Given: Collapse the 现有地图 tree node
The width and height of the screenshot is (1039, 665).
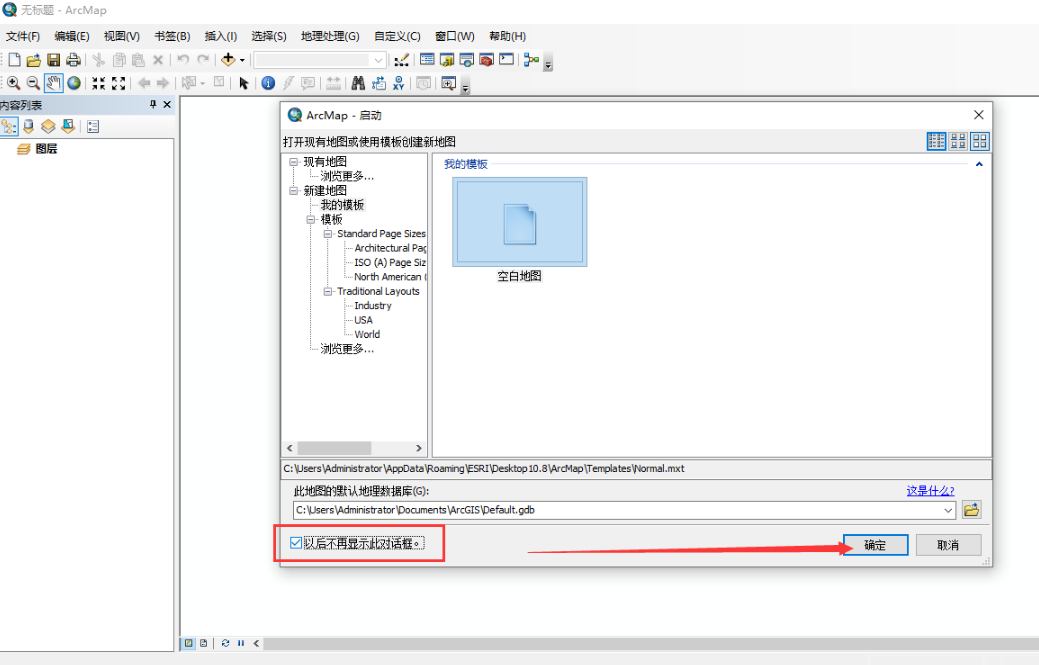Looking at the screenshot, I should pos(294,162).
